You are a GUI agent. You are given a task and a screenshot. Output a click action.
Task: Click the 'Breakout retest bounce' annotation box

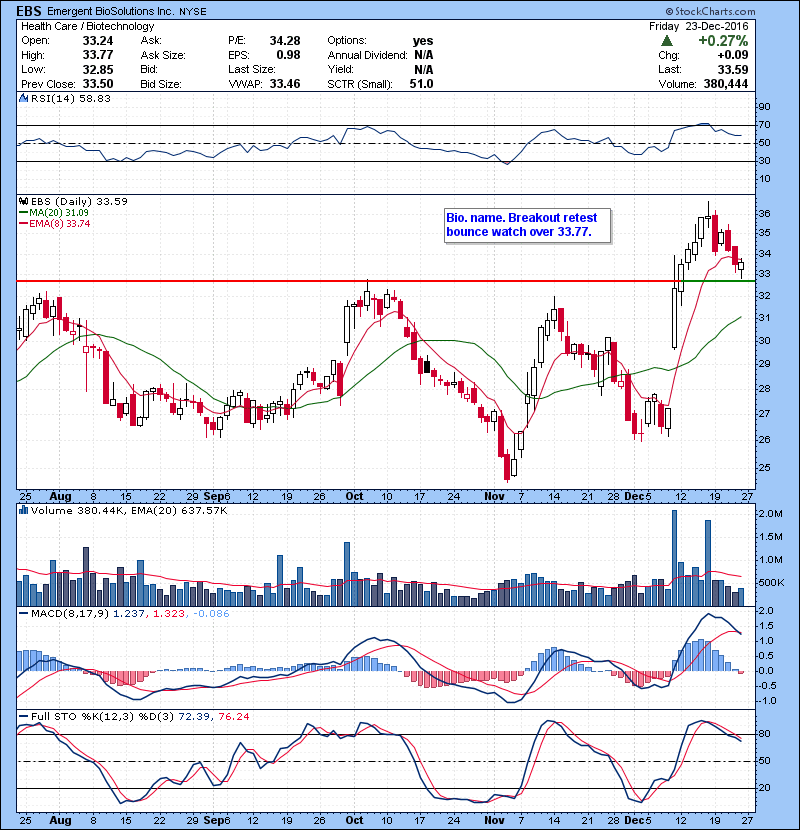[x=528, y=225]
